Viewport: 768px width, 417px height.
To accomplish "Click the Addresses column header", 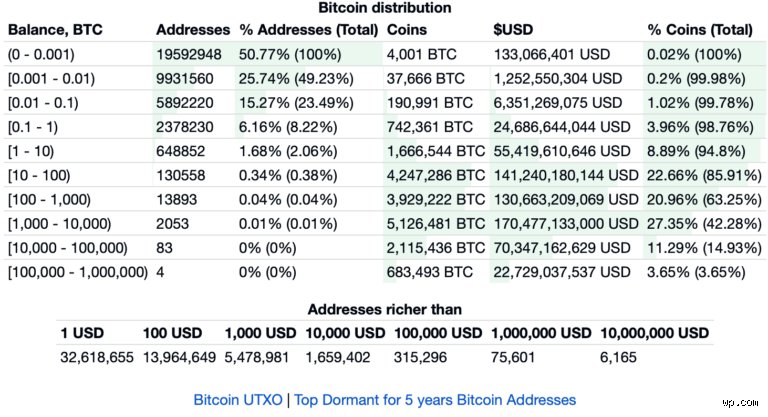I will pyautogui.click(x=193, y=30).
